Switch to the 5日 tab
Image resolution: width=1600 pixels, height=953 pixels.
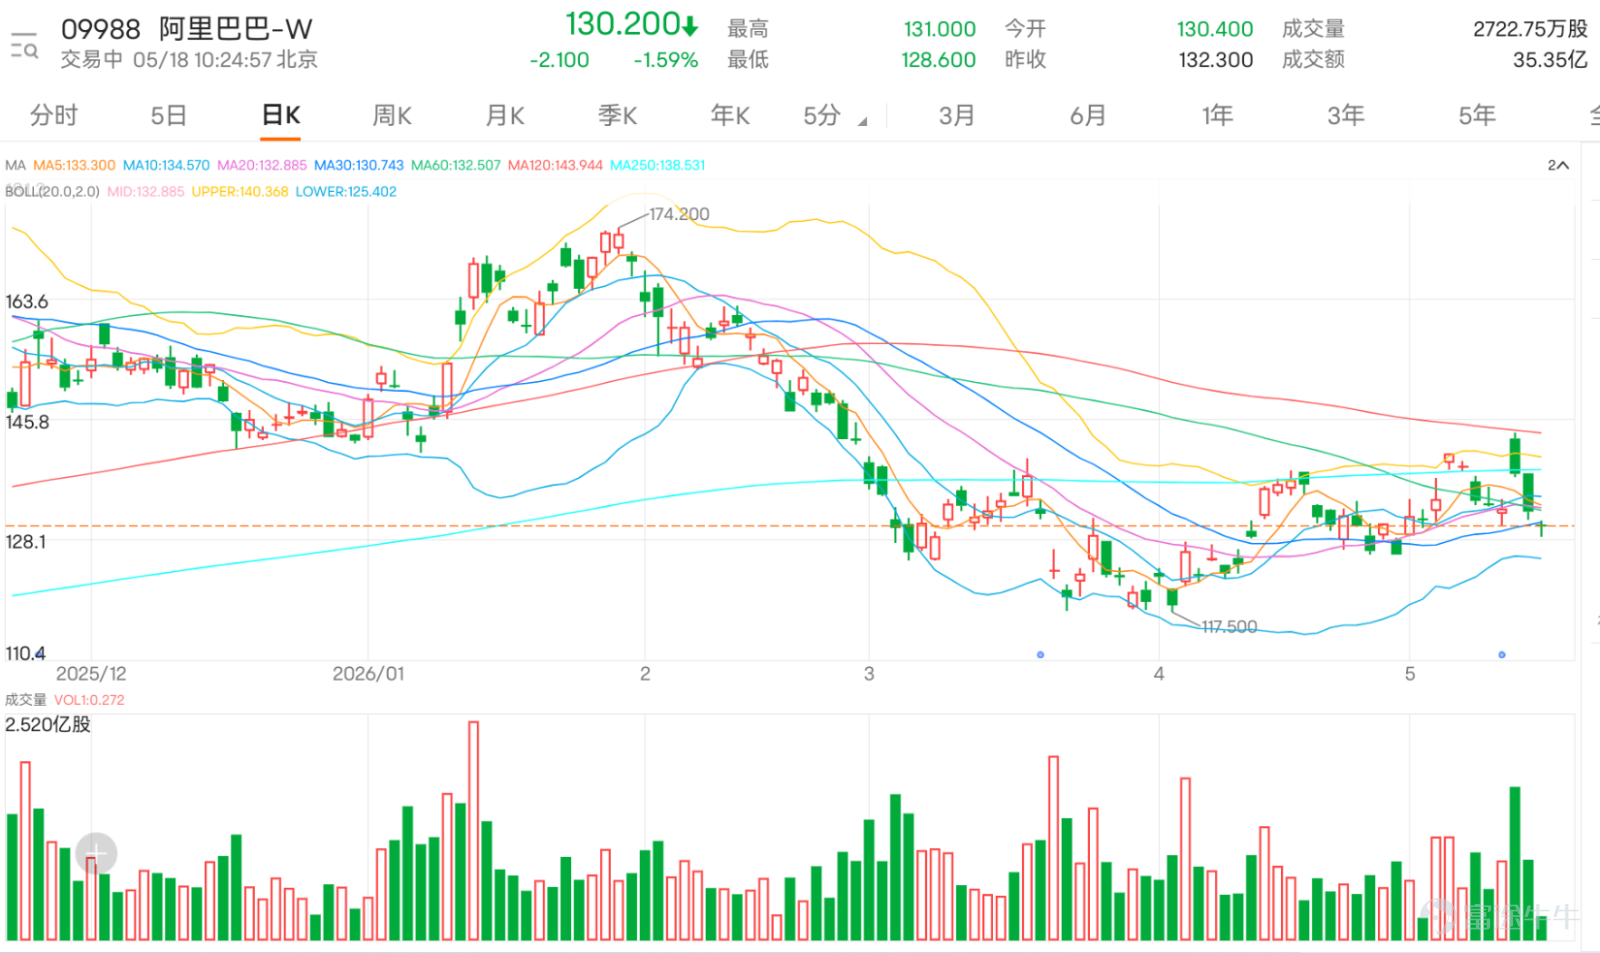[x=168, y=115]
